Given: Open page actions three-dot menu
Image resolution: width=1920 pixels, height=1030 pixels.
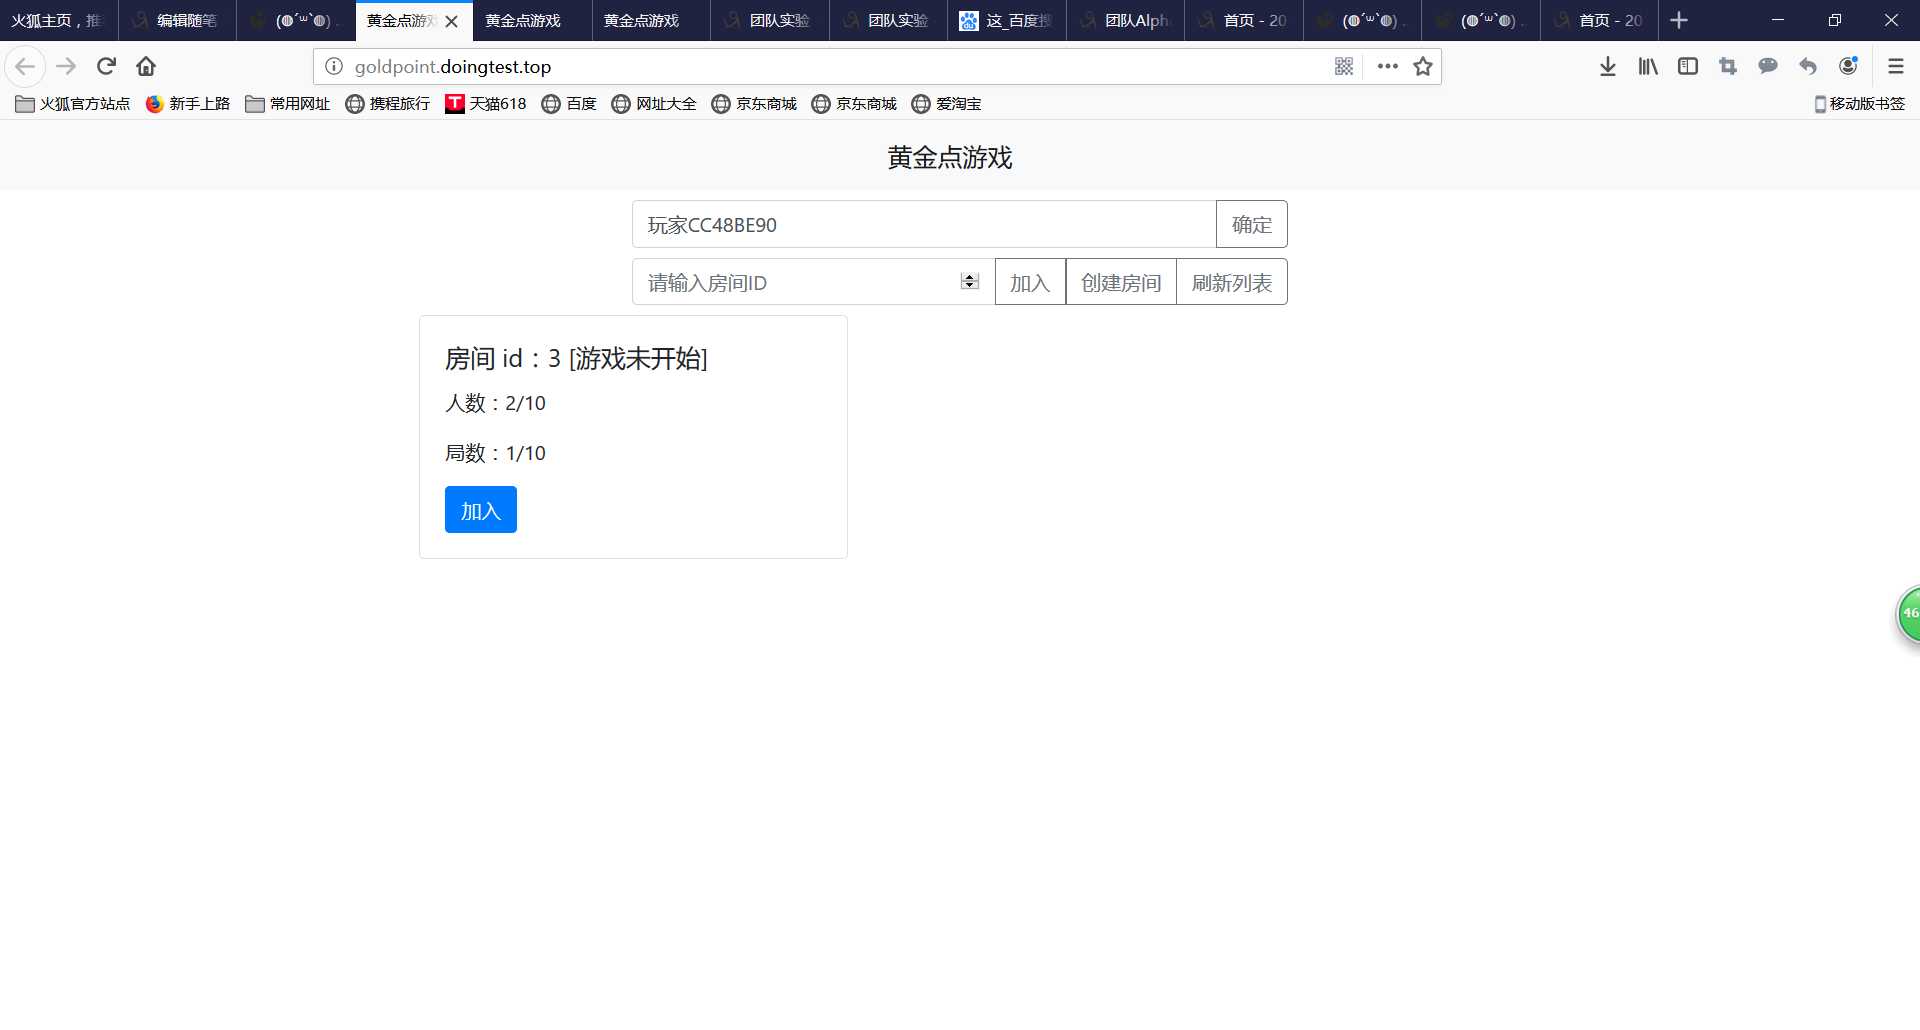Looking at the screenshot, I should tap(1387, 67).
